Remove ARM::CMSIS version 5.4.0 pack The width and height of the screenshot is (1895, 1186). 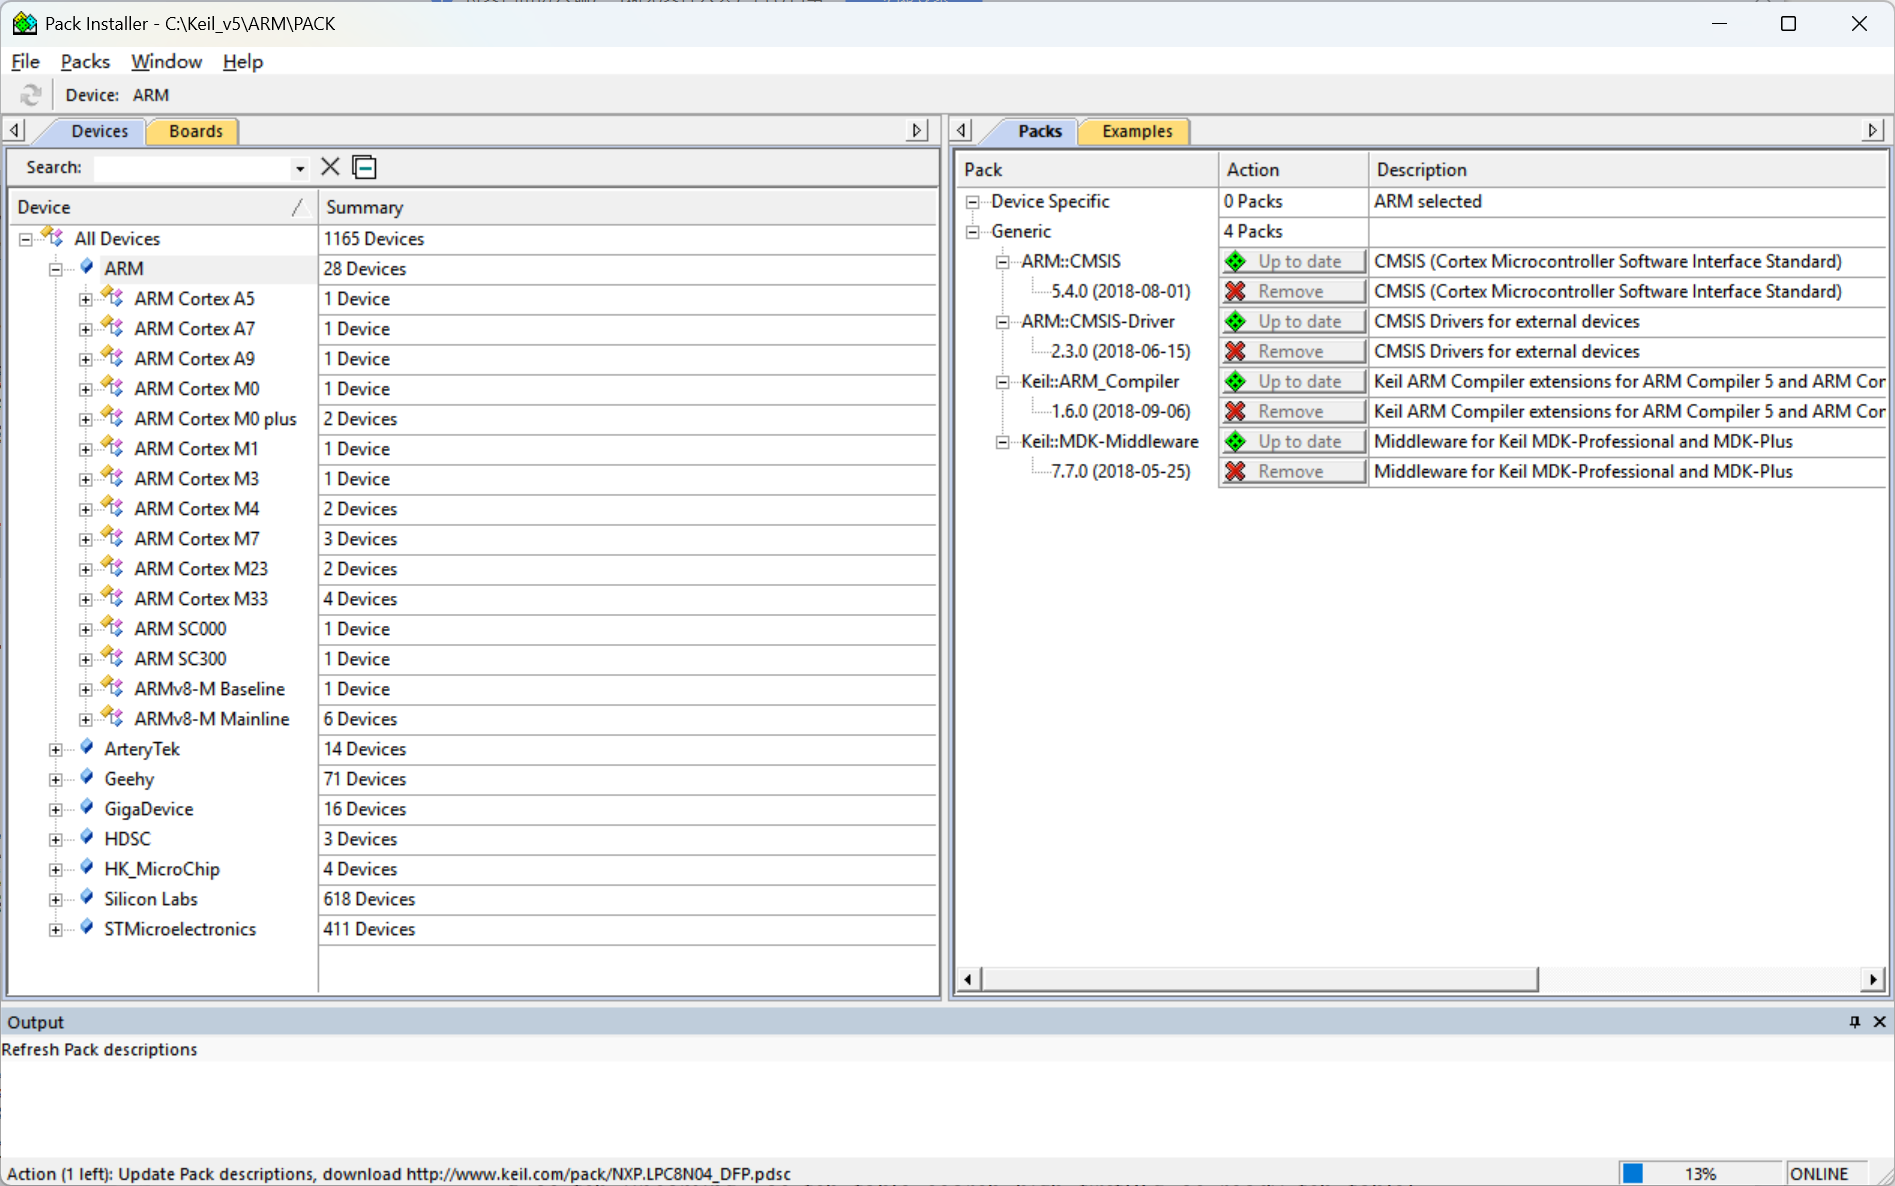1292,291
